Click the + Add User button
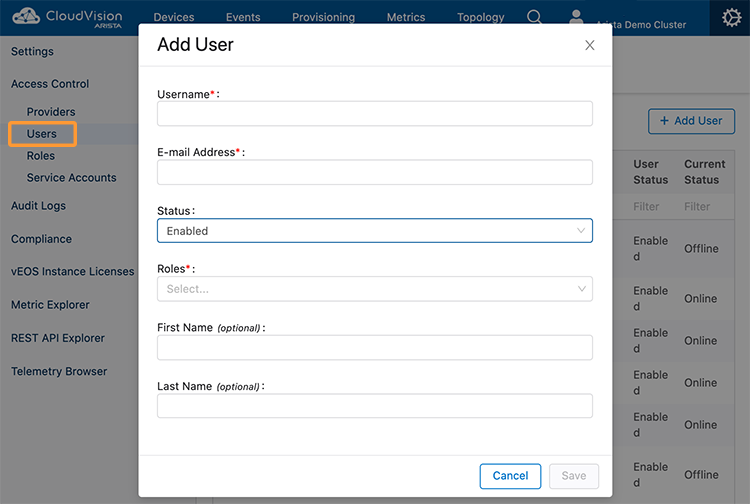Screen dimensions: 750x504 (x=691, y=121)
